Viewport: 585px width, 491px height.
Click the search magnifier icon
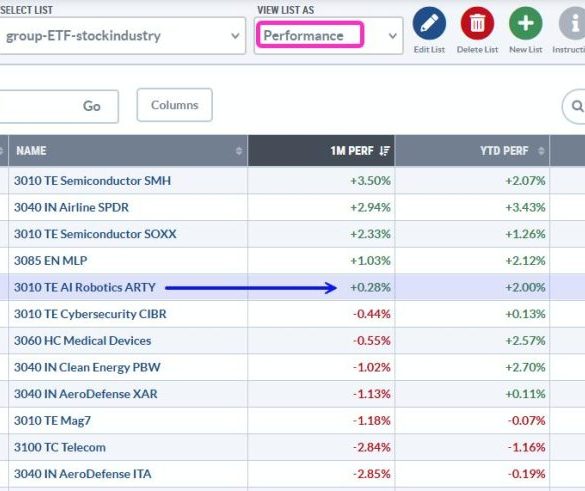pyautogui.click(x=577, y=106)
